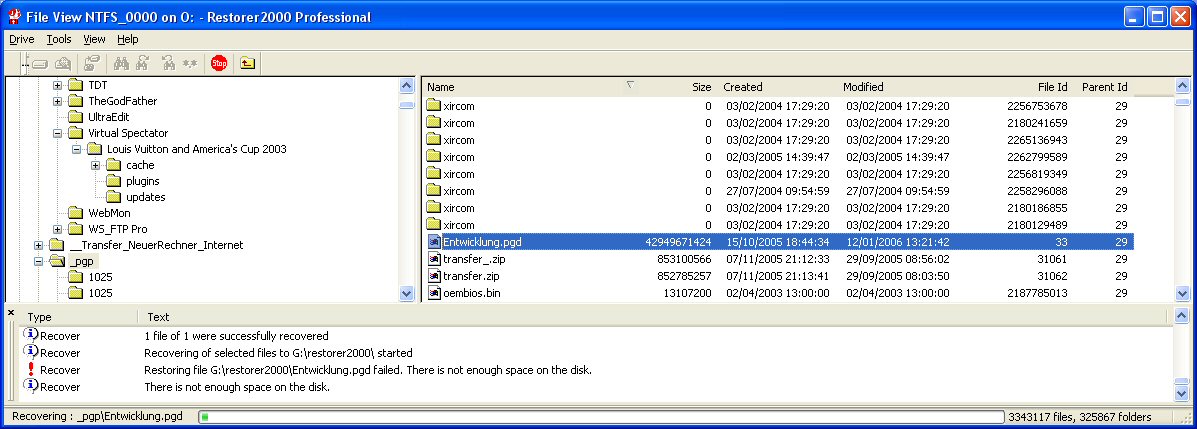
Task: Click the Find Previous toolbar icon
Action: pos(167,63)
